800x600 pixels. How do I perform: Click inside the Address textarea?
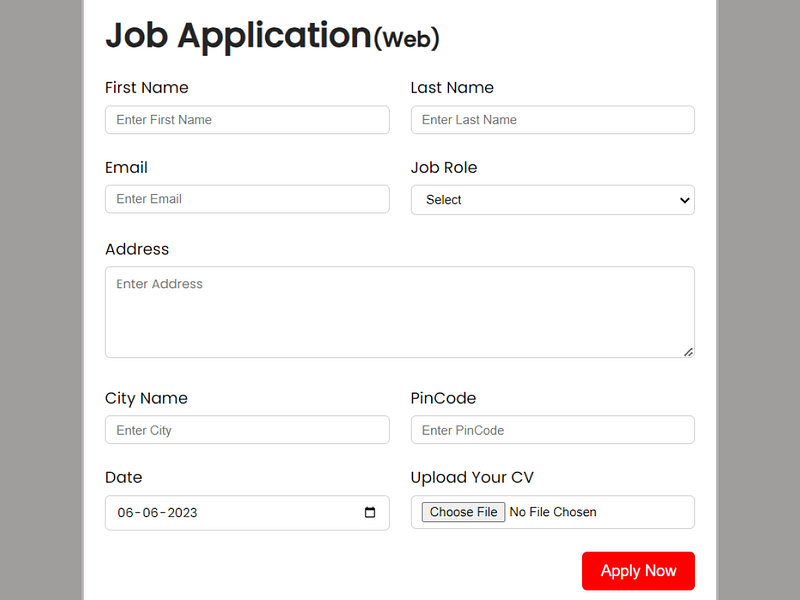pyautogui.click(x=400, y=310)
